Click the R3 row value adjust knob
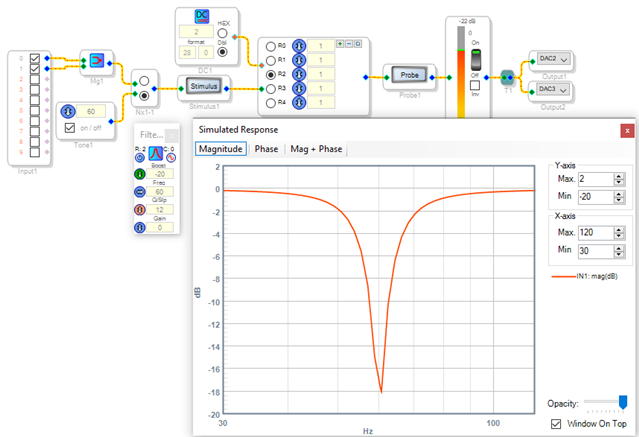Screen dimensions: 639x437 [299, 88]
